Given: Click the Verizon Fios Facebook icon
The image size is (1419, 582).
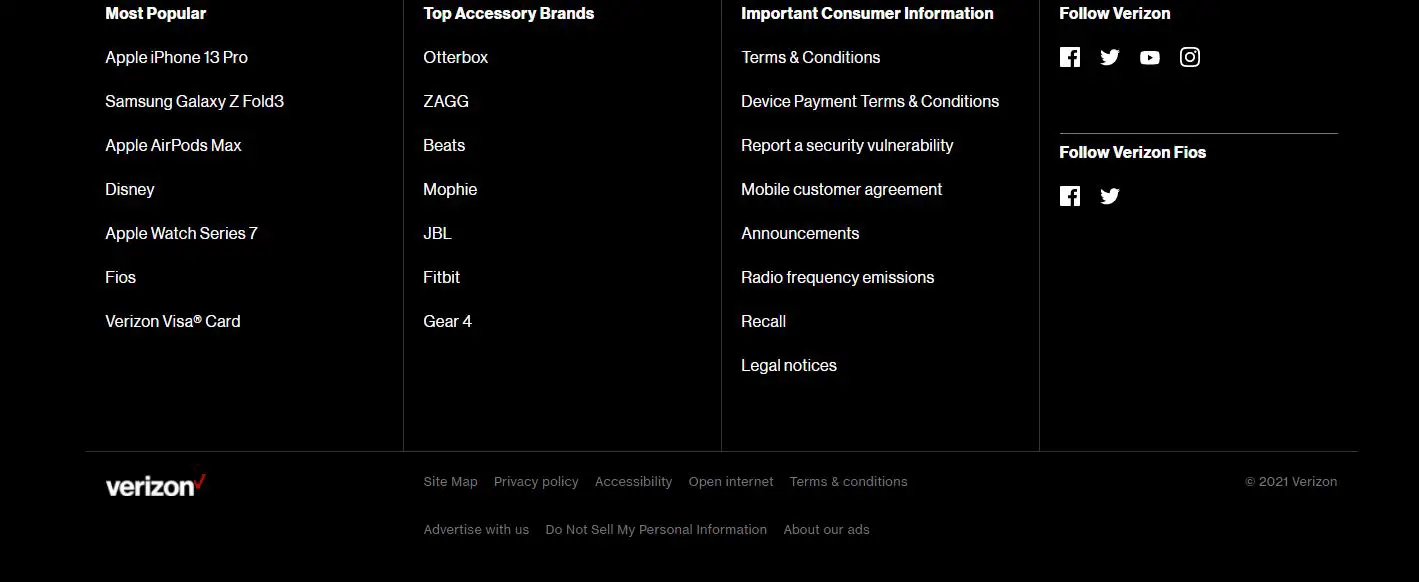Looking at the screenshot, I should pos(1070,196).
